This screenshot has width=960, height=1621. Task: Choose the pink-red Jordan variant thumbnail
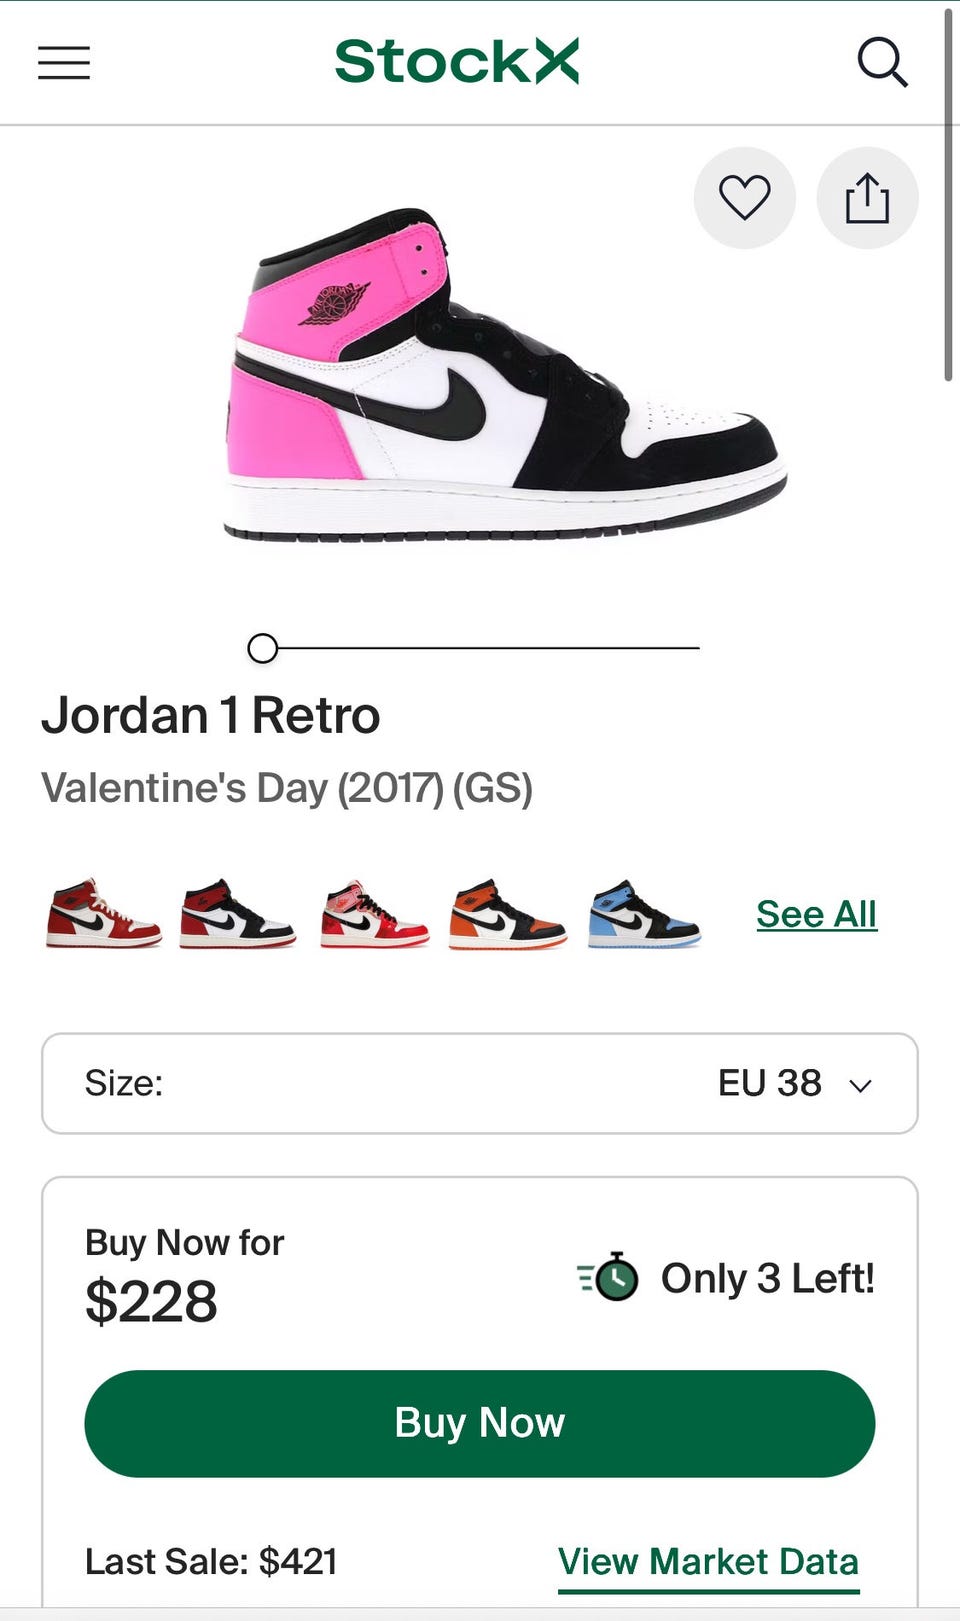tap(374, 914)
